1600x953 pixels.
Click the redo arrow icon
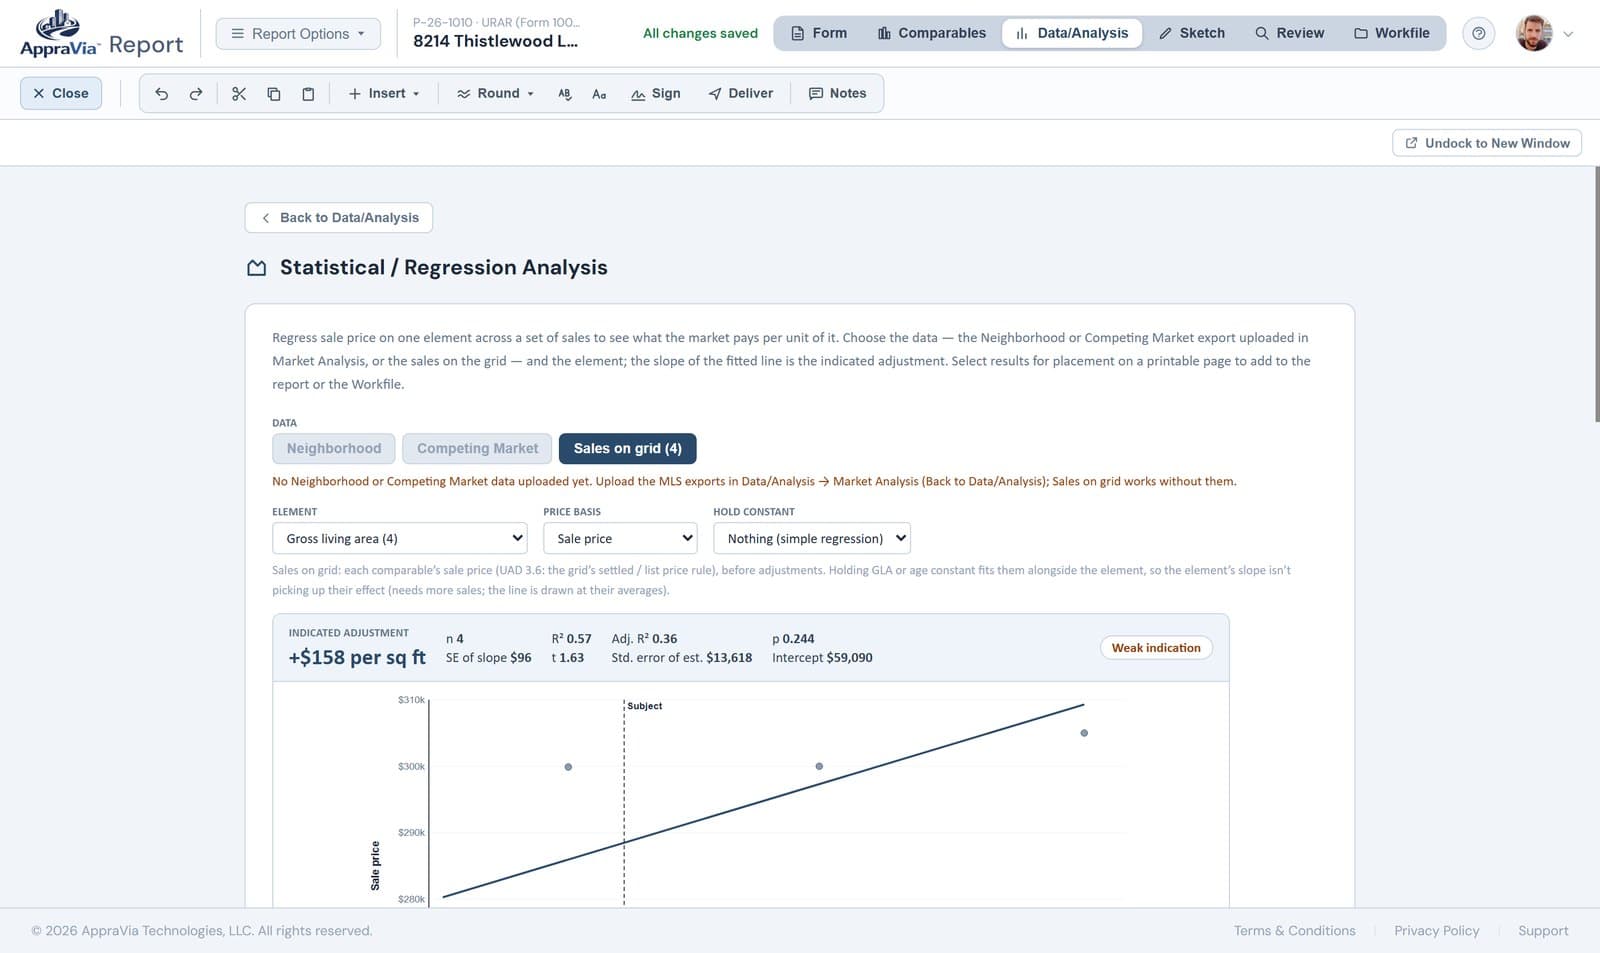[x=196, y=93]
